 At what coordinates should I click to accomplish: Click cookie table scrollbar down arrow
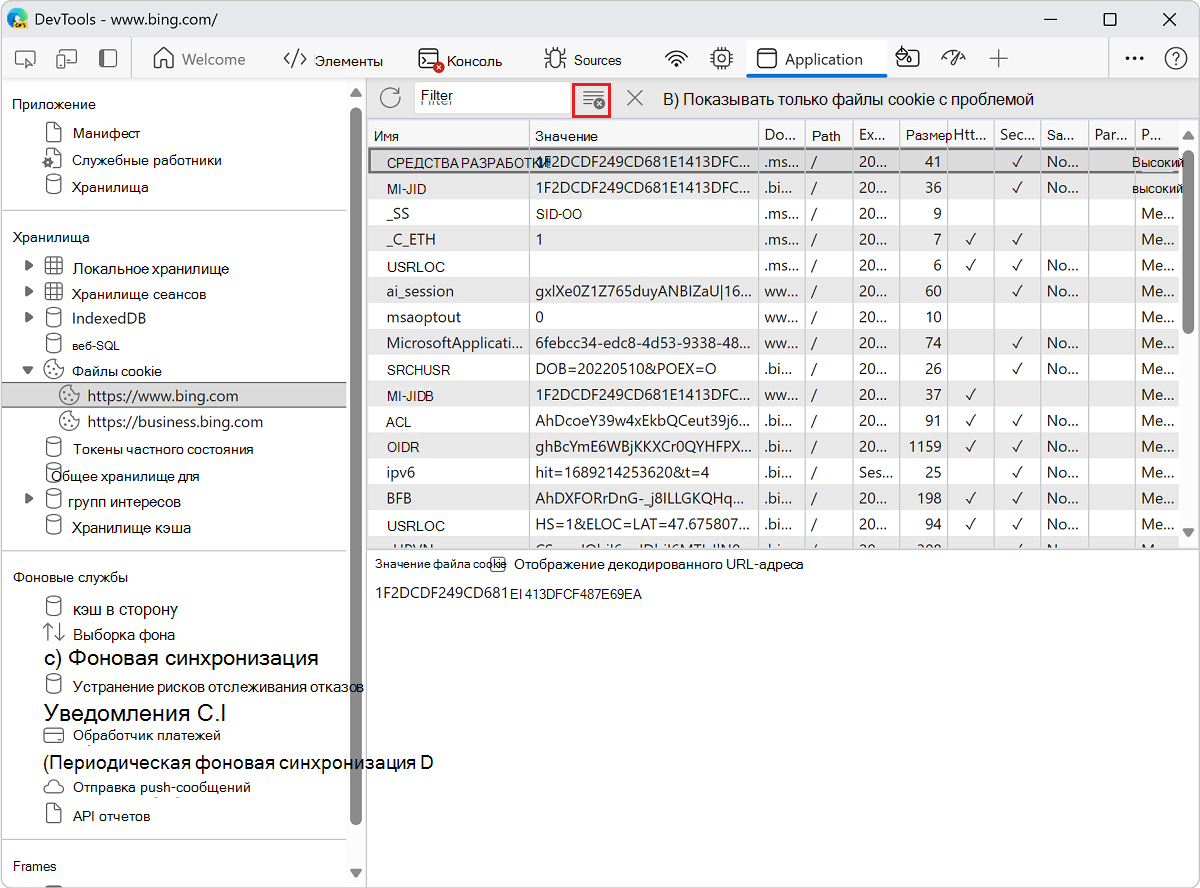[1188, 532]
